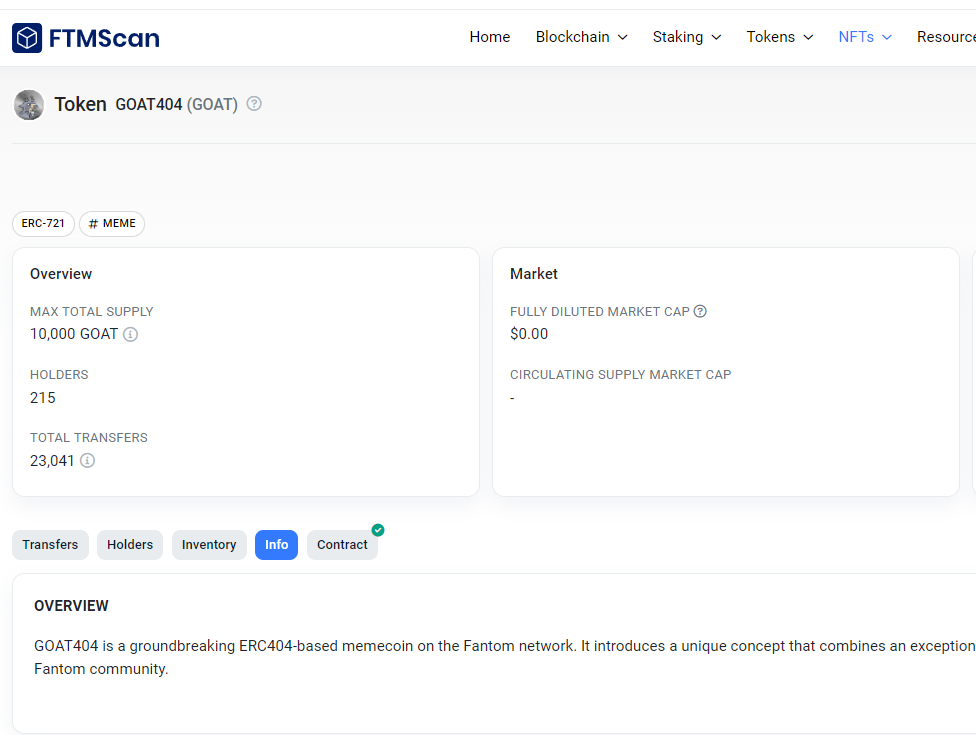Viewport: 976px width, 735px height.
Task: Click the hash icon in MEME tag
Action: [x=93, y=224]
